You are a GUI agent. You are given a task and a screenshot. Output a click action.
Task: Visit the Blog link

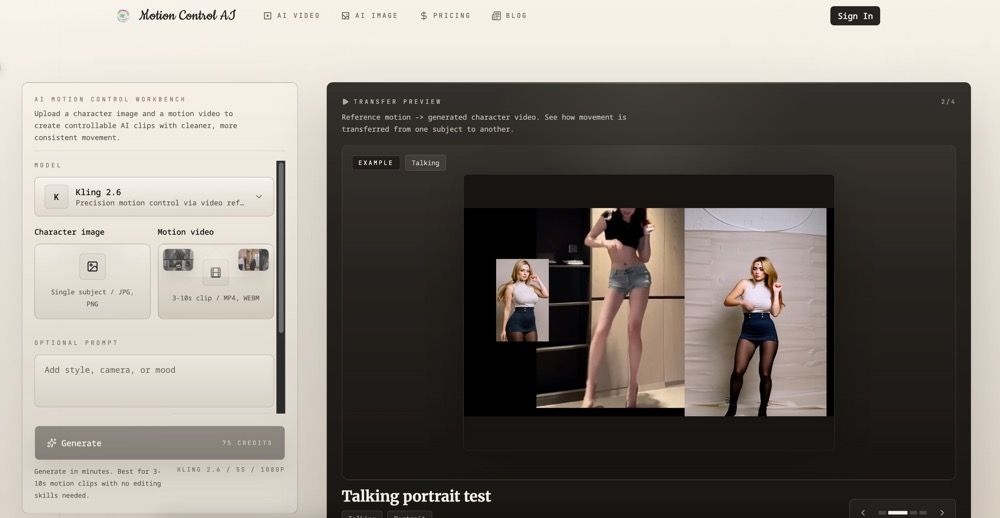point(509,16)
